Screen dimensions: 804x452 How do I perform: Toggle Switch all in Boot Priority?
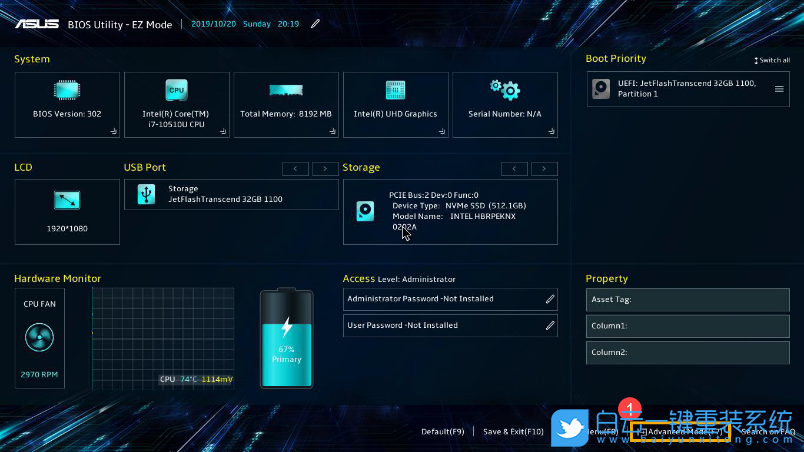[x=771, y=60]
